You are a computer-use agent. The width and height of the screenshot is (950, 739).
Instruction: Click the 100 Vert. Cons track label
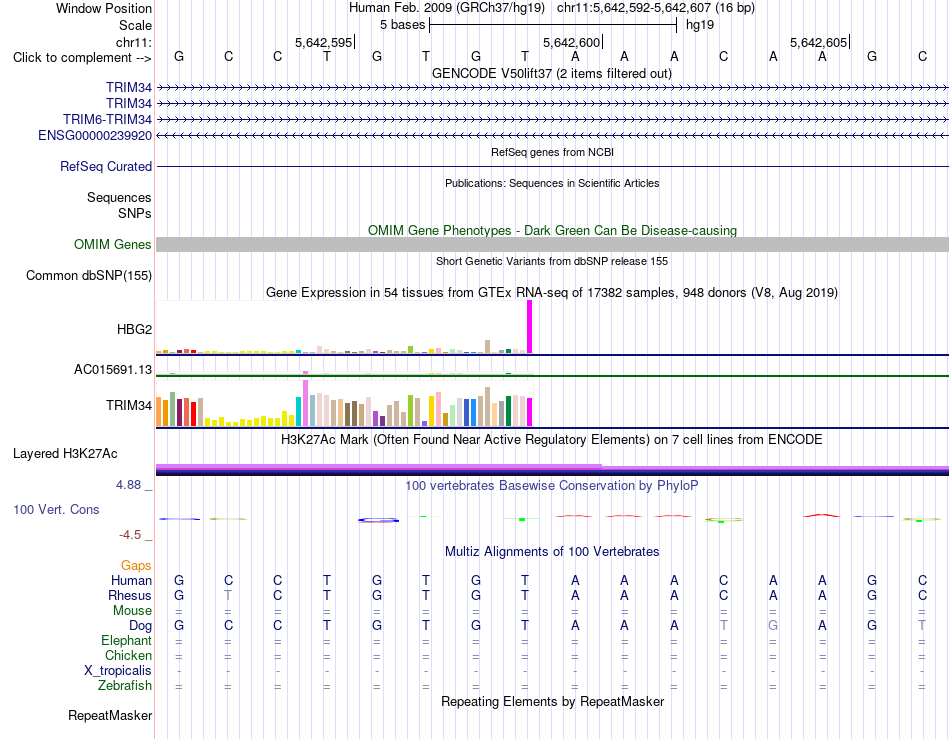pyautogui.click(x=56, y=509)
